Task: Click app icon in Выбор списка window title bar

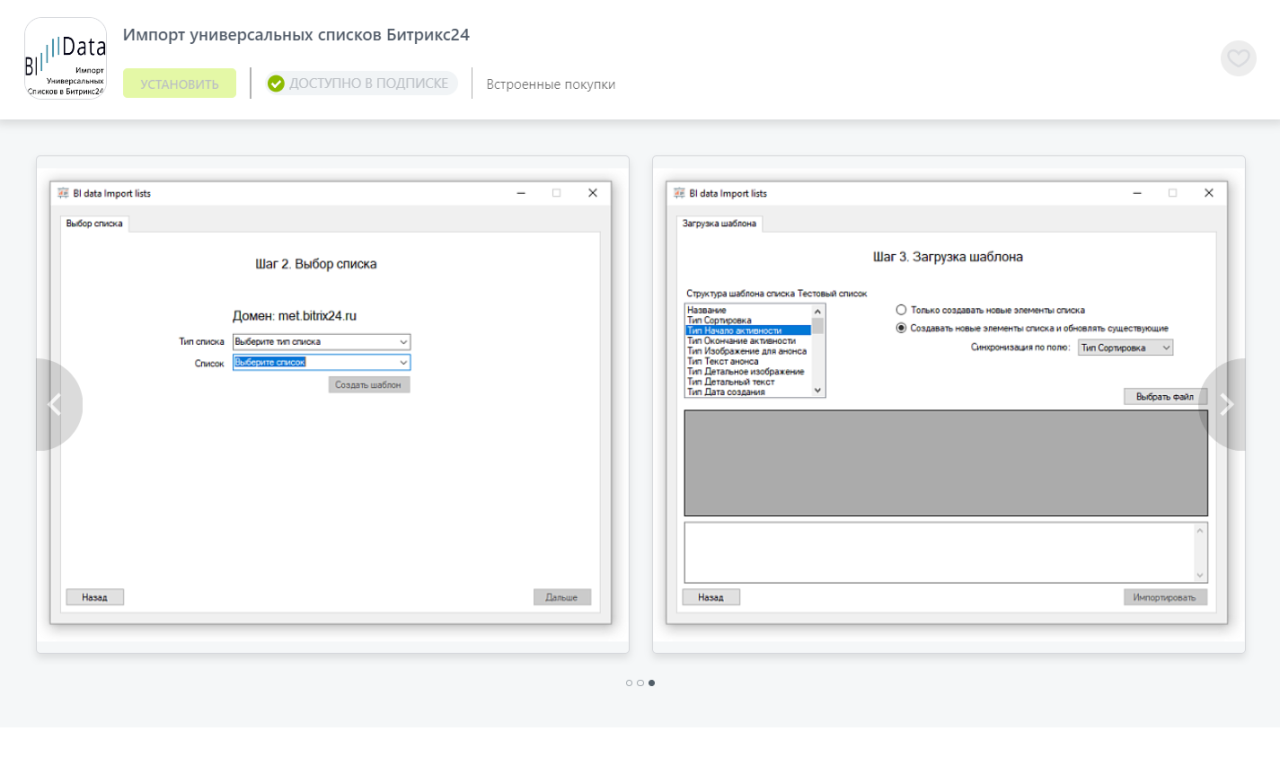Action: tap(63, 193)
